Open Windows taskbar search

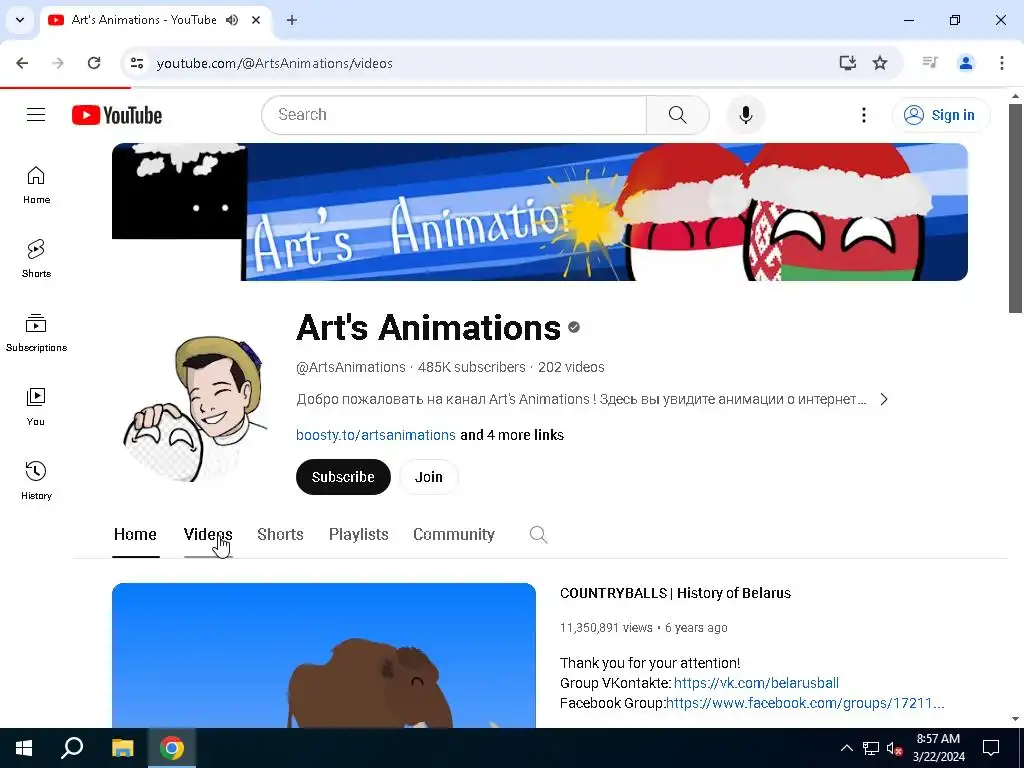(x=72, y=748)
